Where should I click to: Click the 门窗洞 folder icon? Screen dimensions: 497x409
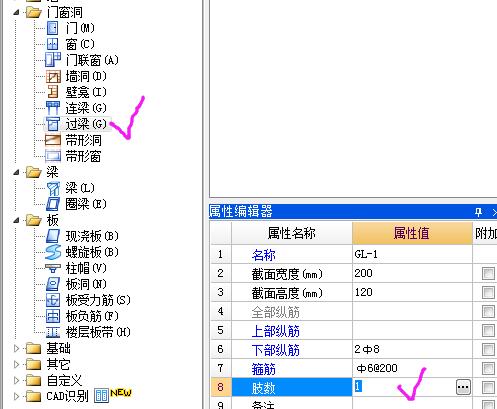pyautogui.click(x=34, y=13)
